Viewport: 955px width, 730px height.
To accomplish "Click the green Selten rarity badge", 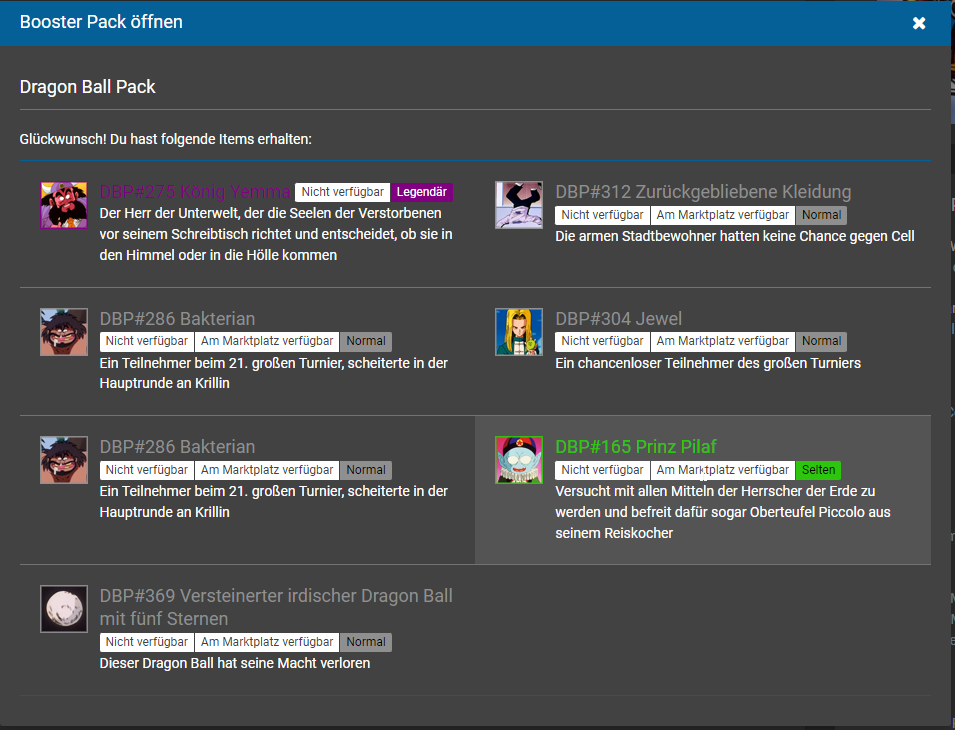I will (x=818, y=470).
